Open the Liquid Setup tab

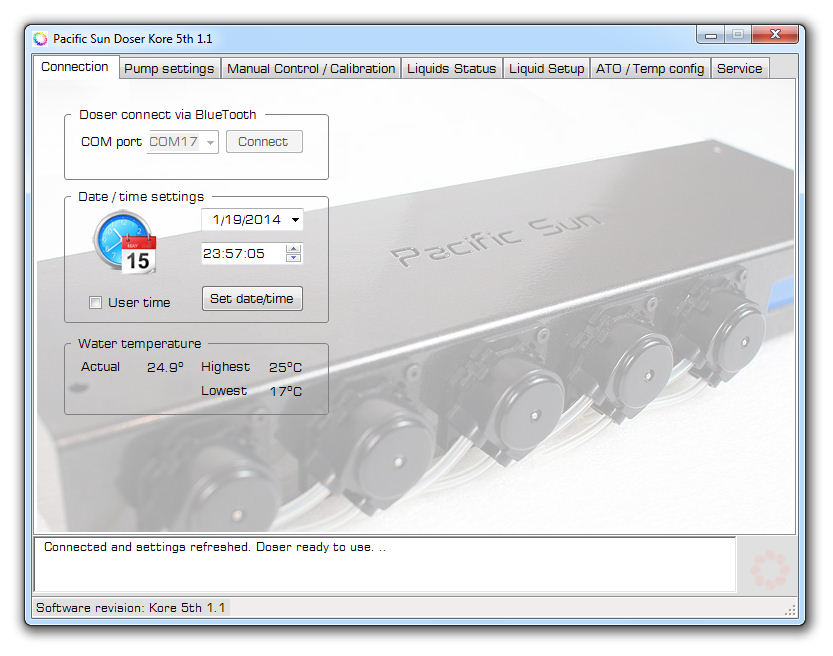point(547,69)
